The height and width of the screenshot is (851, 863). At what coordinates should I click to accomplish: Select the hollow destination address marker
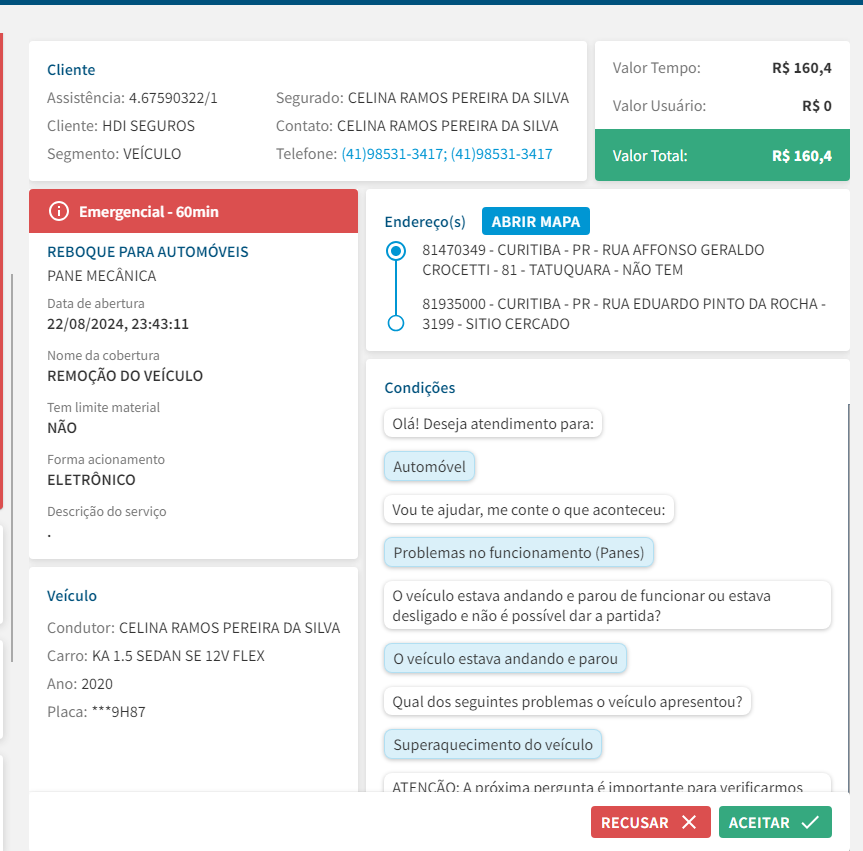click(395, 322)
